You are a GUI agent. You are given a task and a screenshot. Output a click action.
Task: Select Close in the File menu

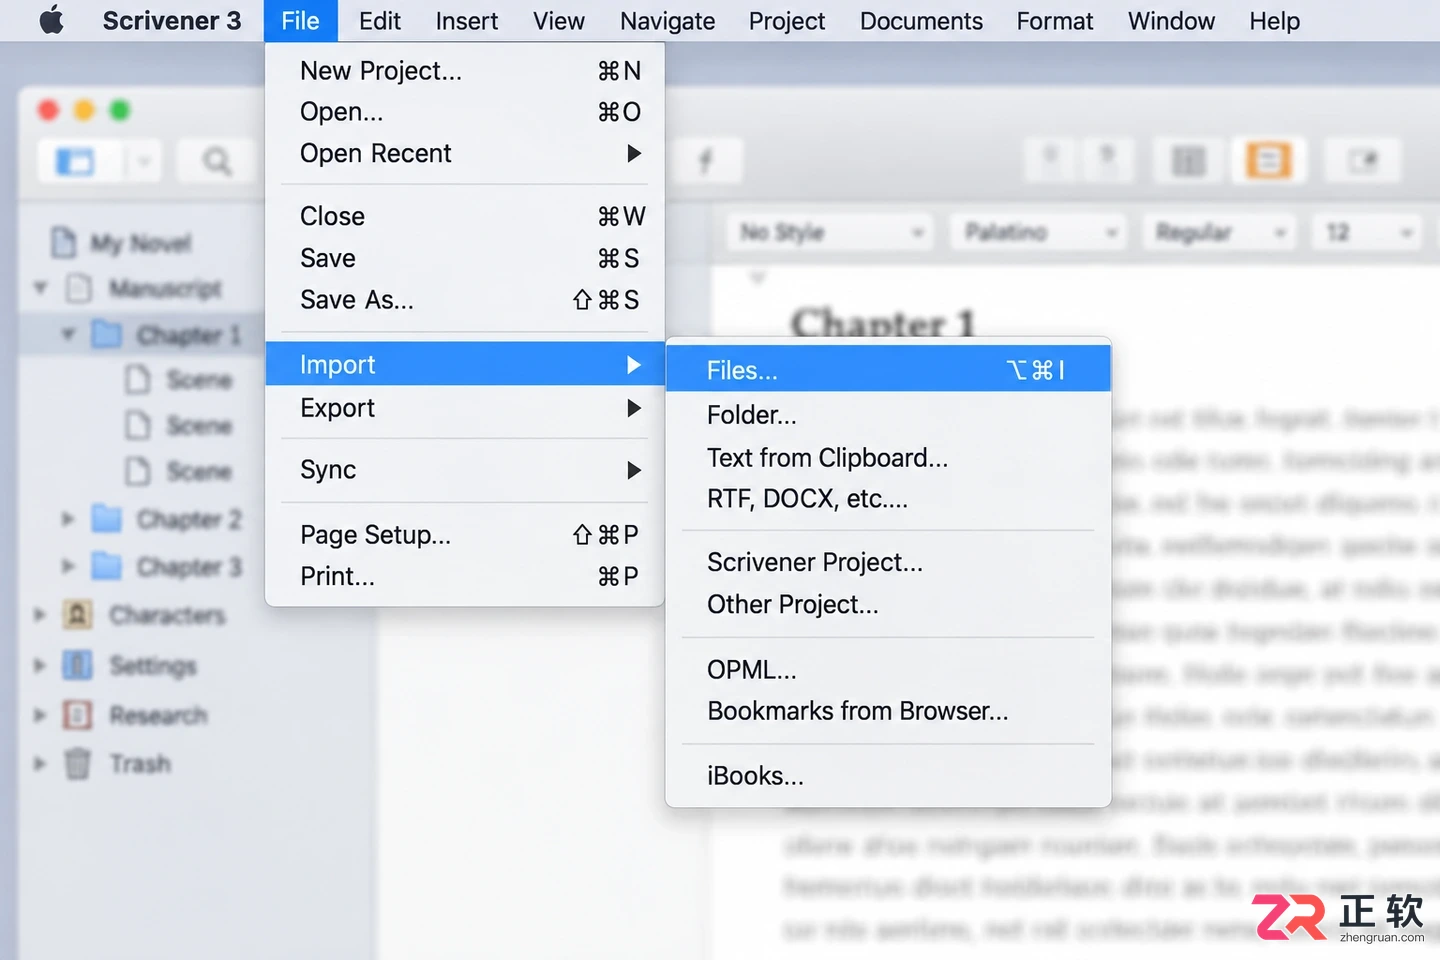click(465, 216)
